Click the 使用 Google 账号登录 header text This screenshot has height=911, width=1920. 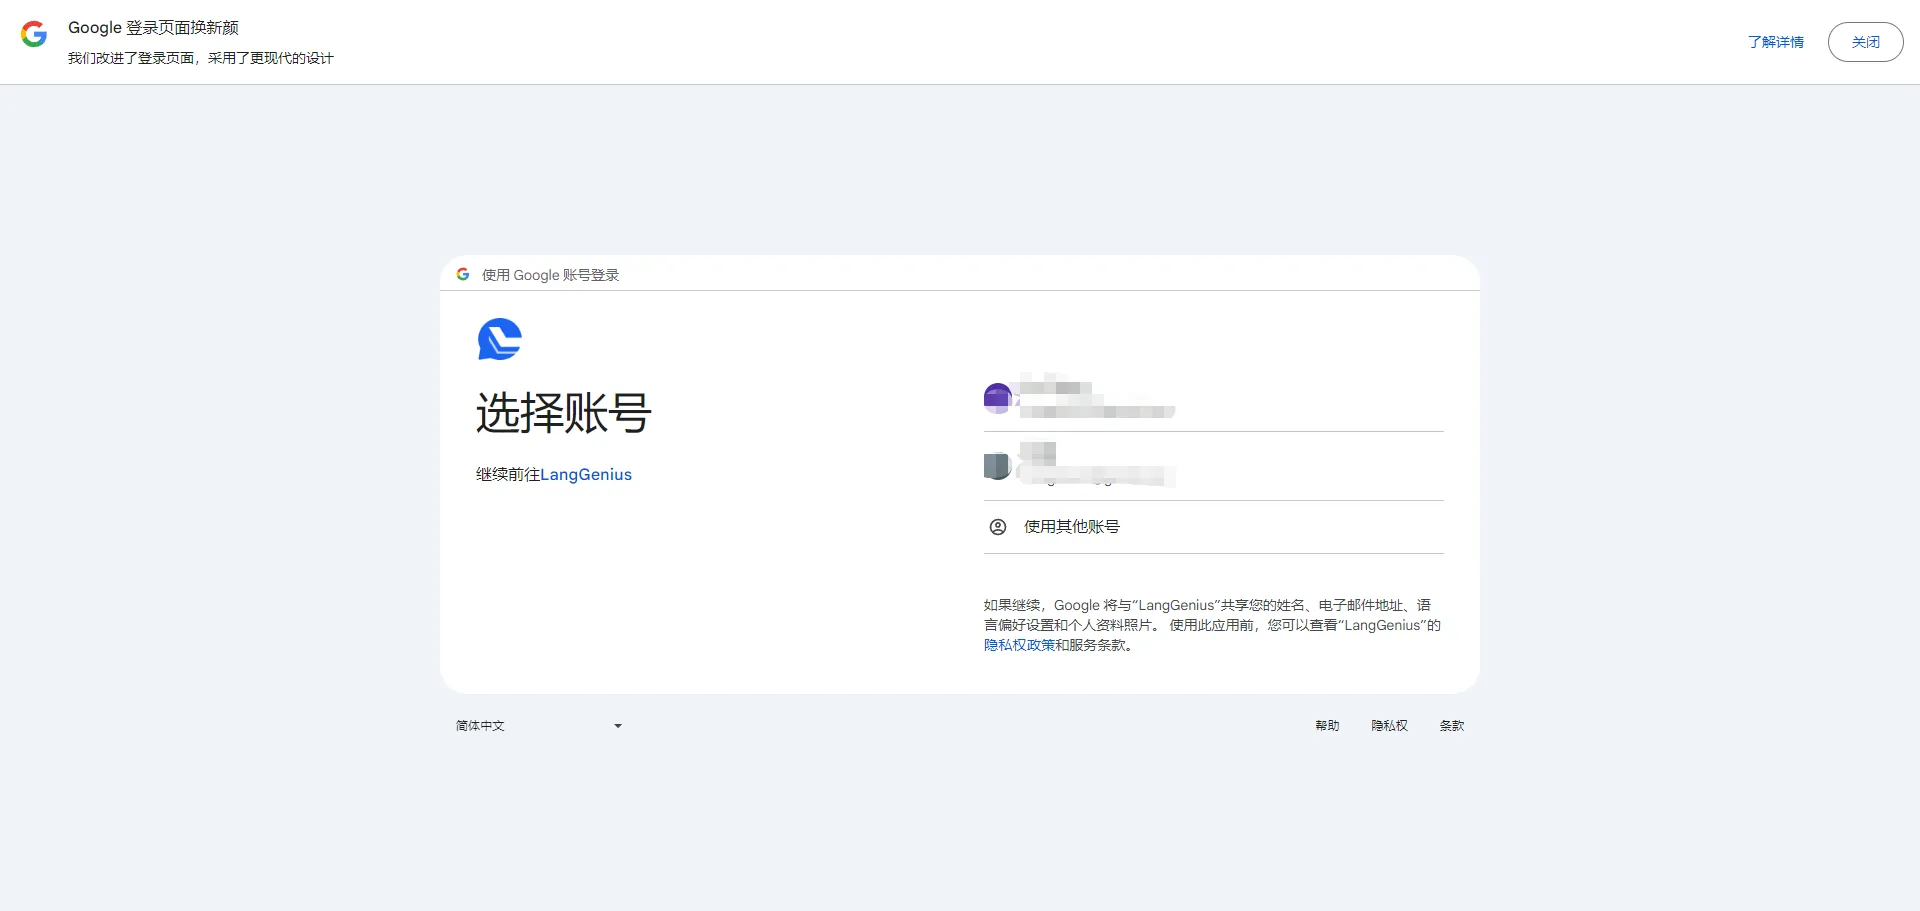[x=550, y=275]
